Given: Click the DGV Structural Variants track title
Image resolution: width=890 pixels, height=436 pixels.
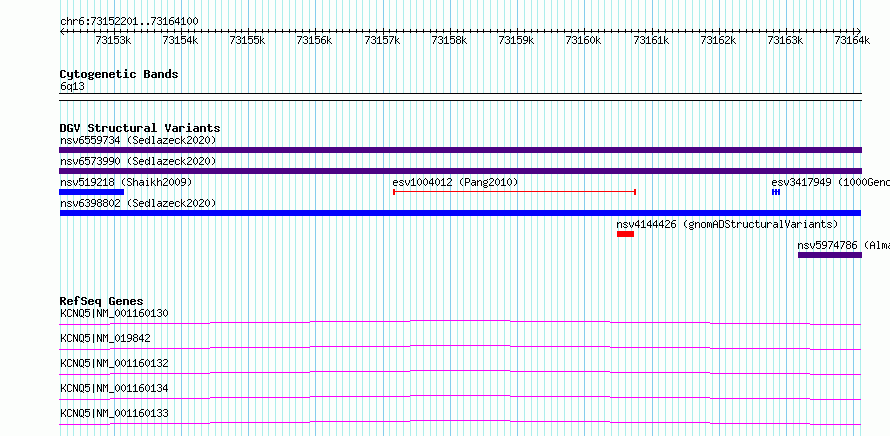Looking at the screenshot, I should click(x=140, y=128).
